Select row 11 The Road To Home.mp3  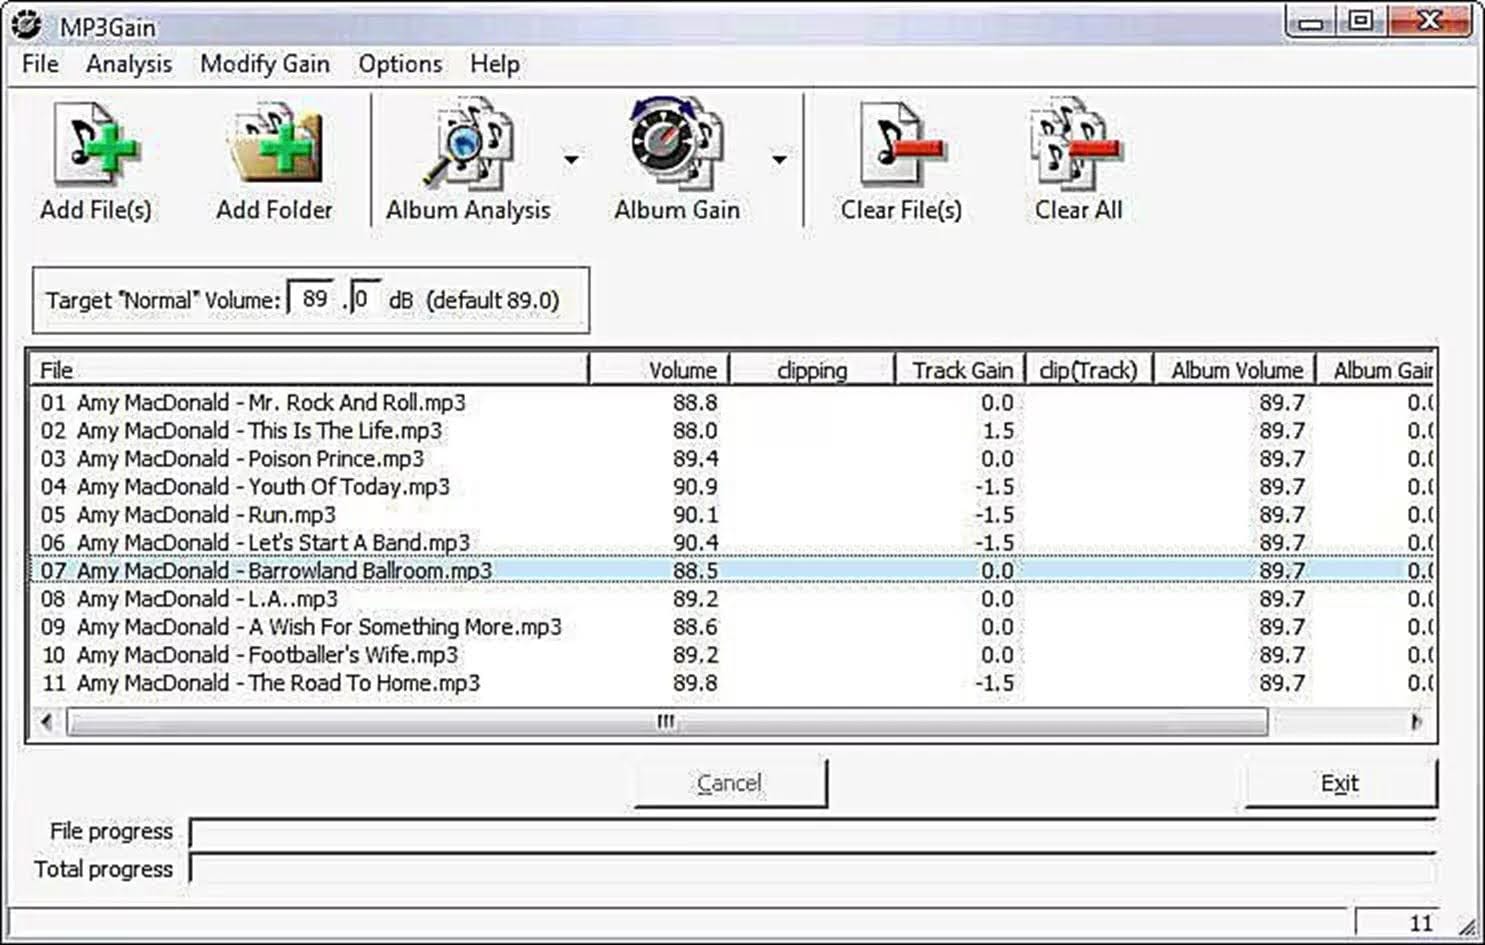732,682
